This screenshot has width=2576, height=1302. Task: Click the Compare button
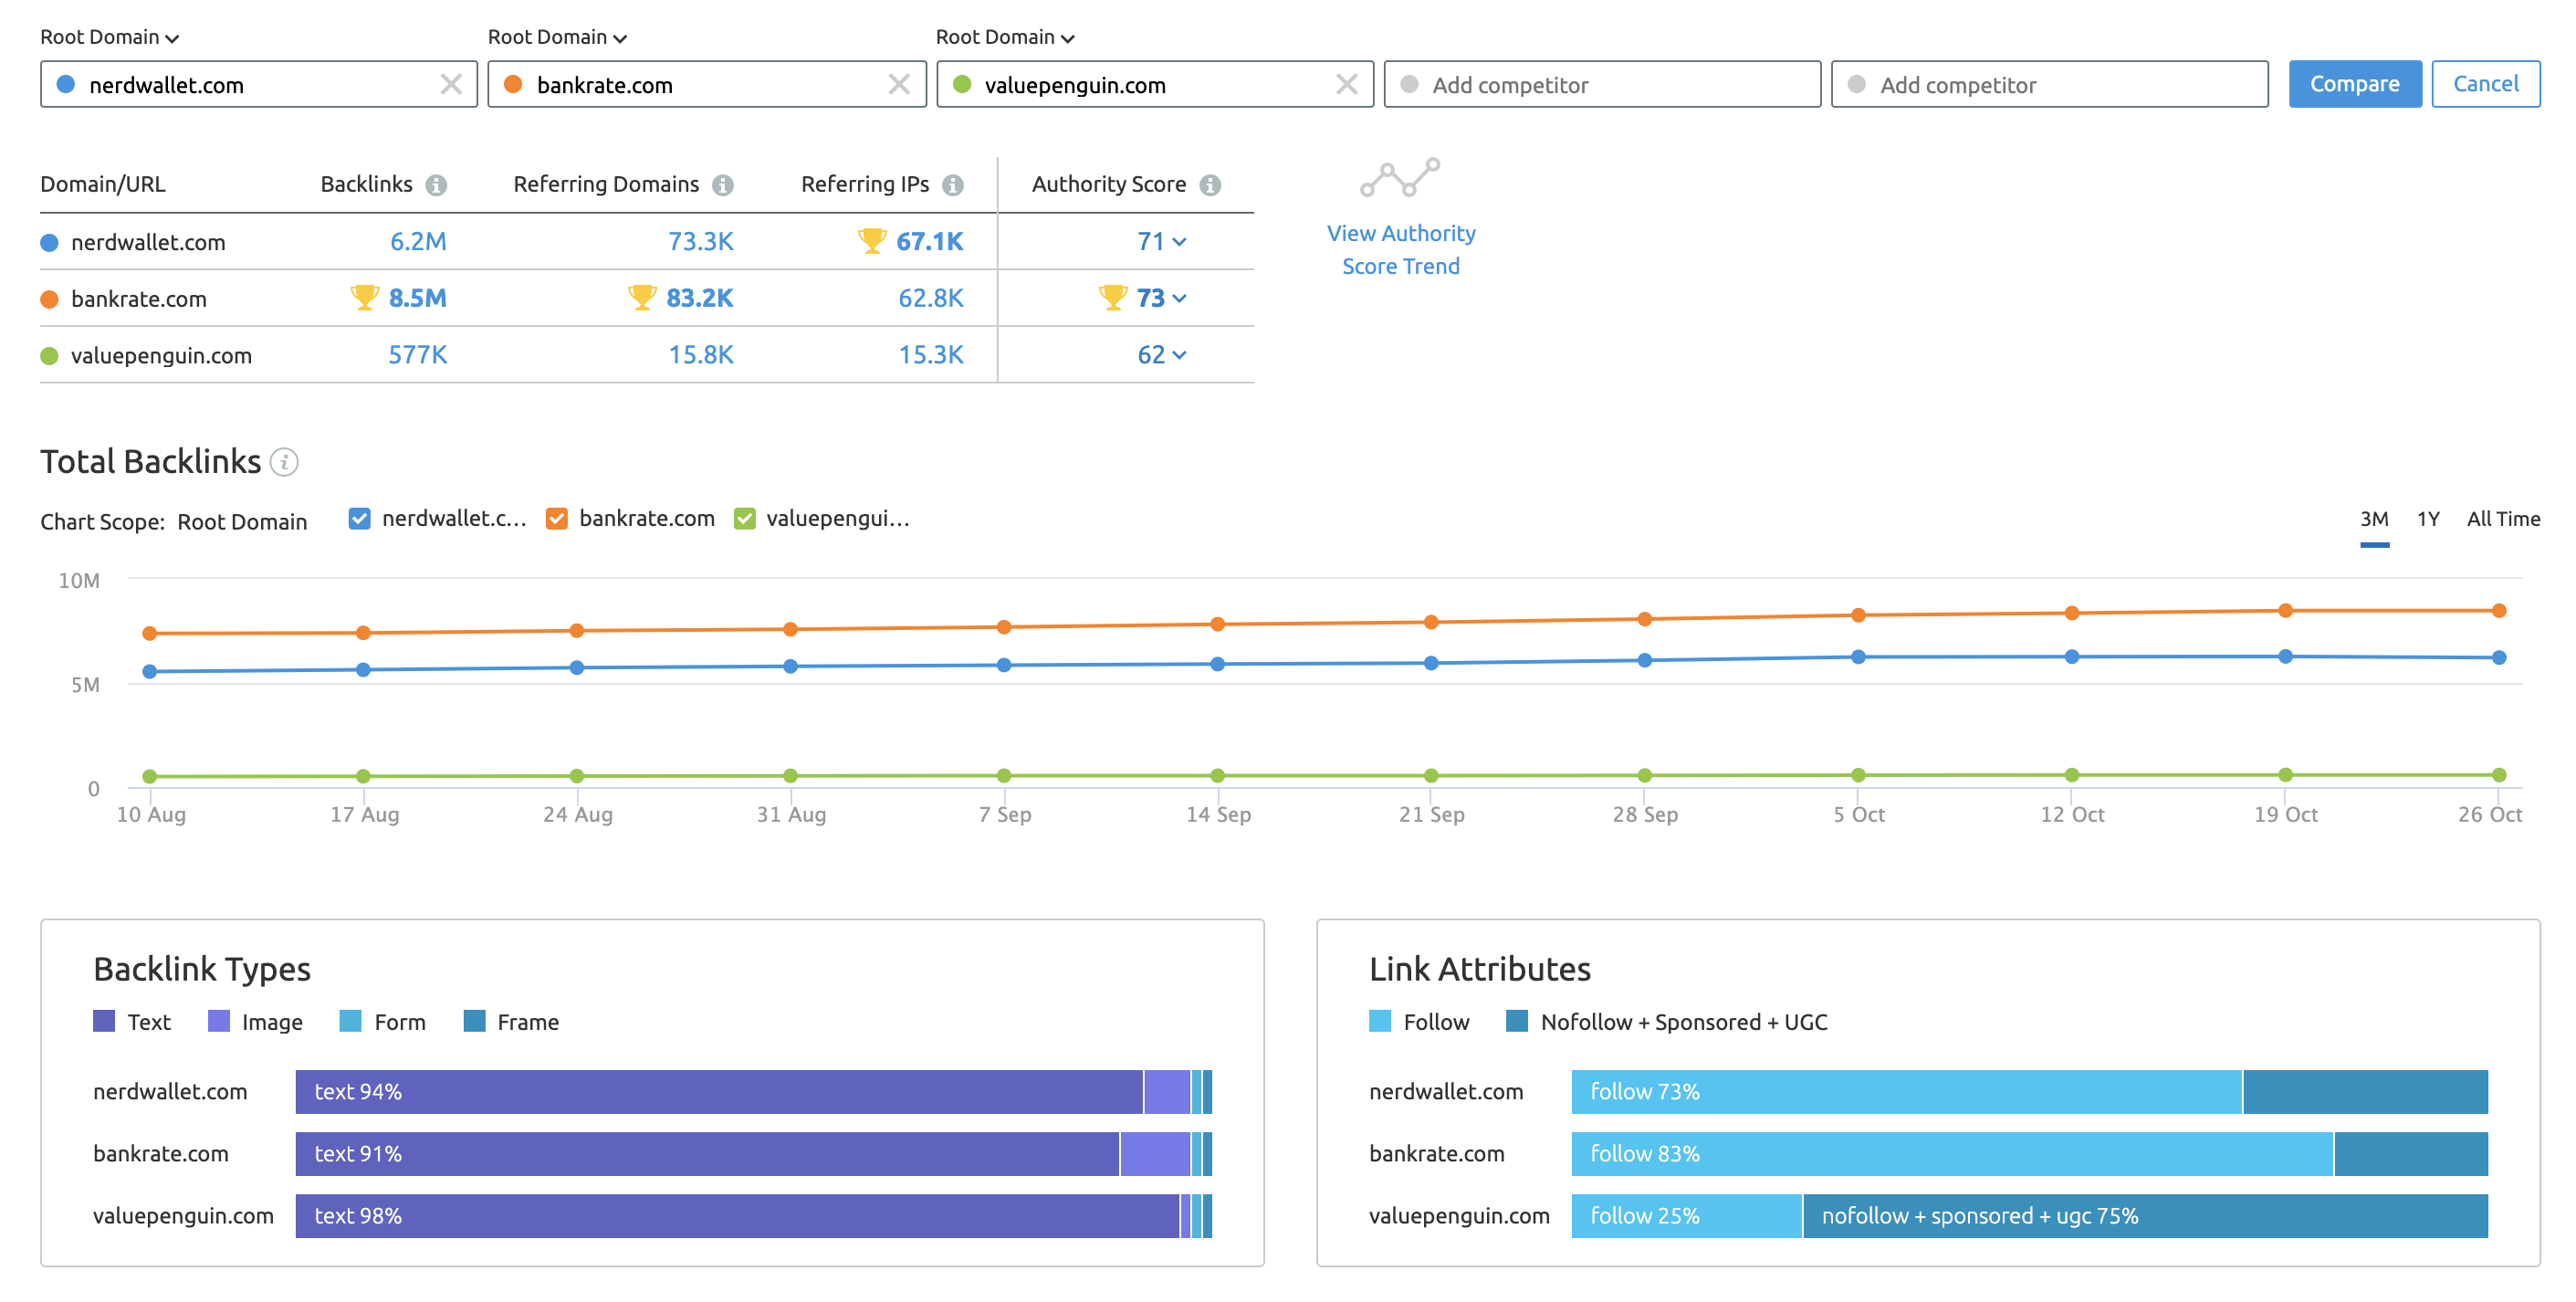click(x=2355, y=83)
